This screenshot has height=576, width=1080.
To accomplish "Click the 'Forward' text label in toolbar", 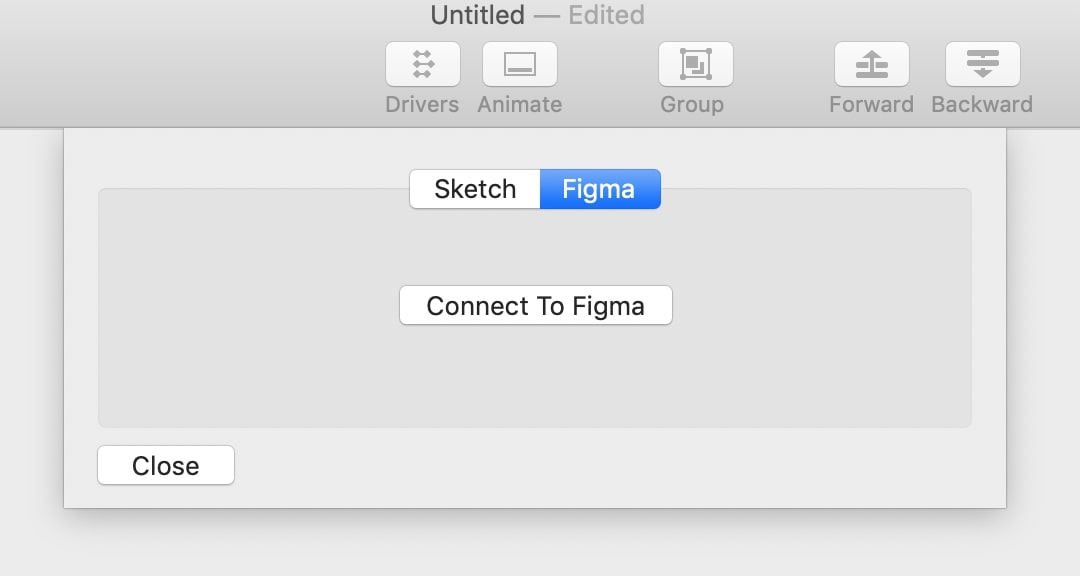I will point(871,104).
